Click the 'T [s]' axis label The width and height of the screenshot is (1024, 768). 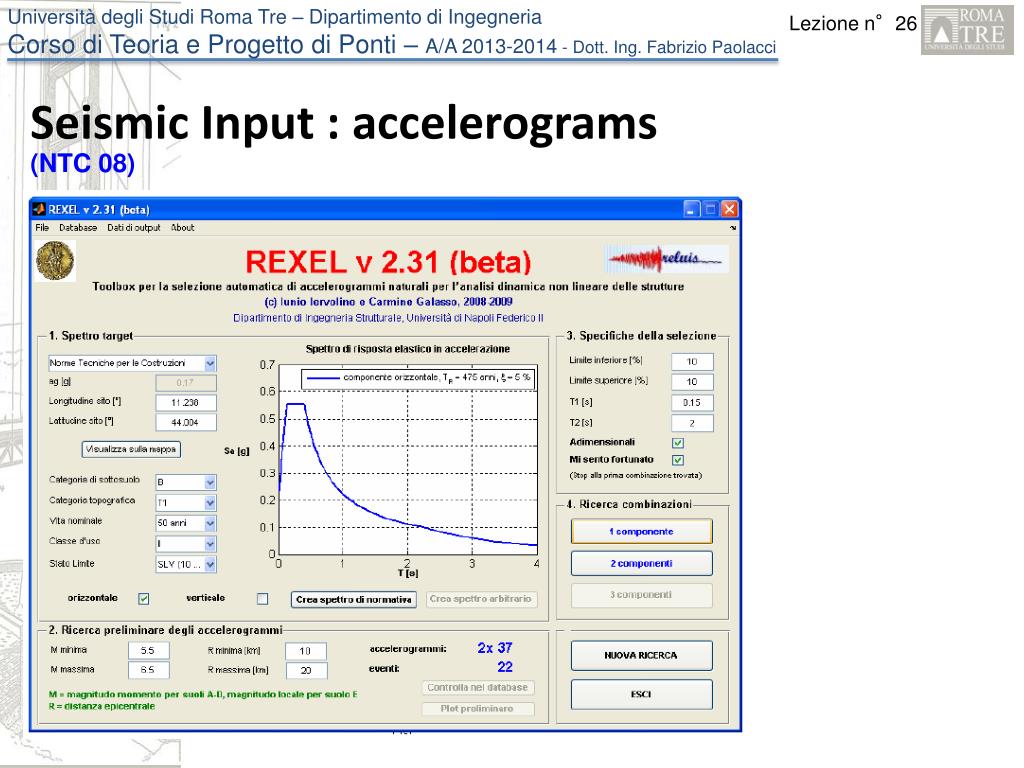408,573
